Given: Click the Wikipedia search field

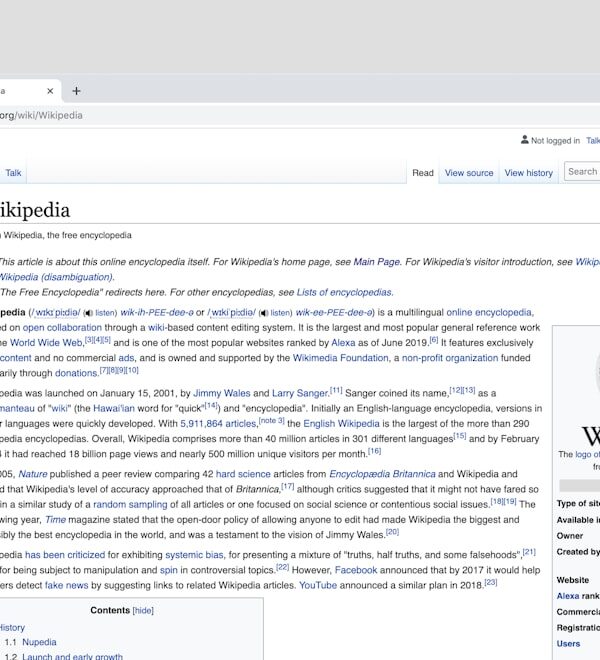Looking at the screenshot, I should (x=582, y=172).
